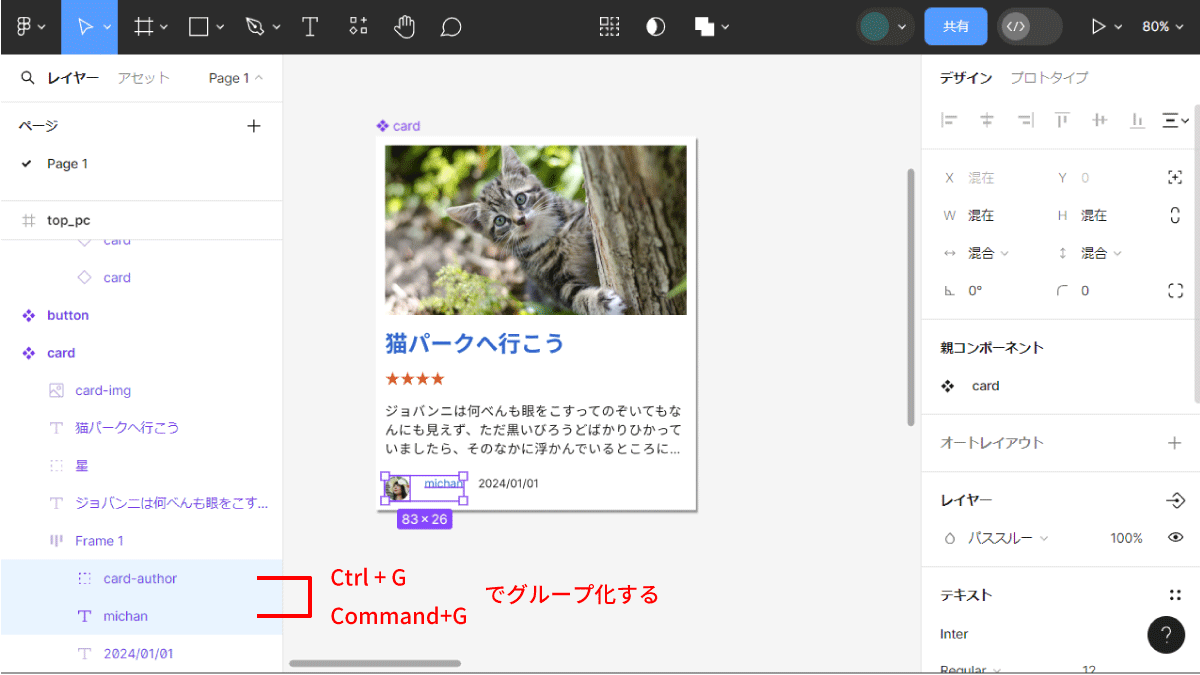Search layers with the magnifier icon
The width and height of the screenshot is (1200, 675).
(x=28, y=77)
